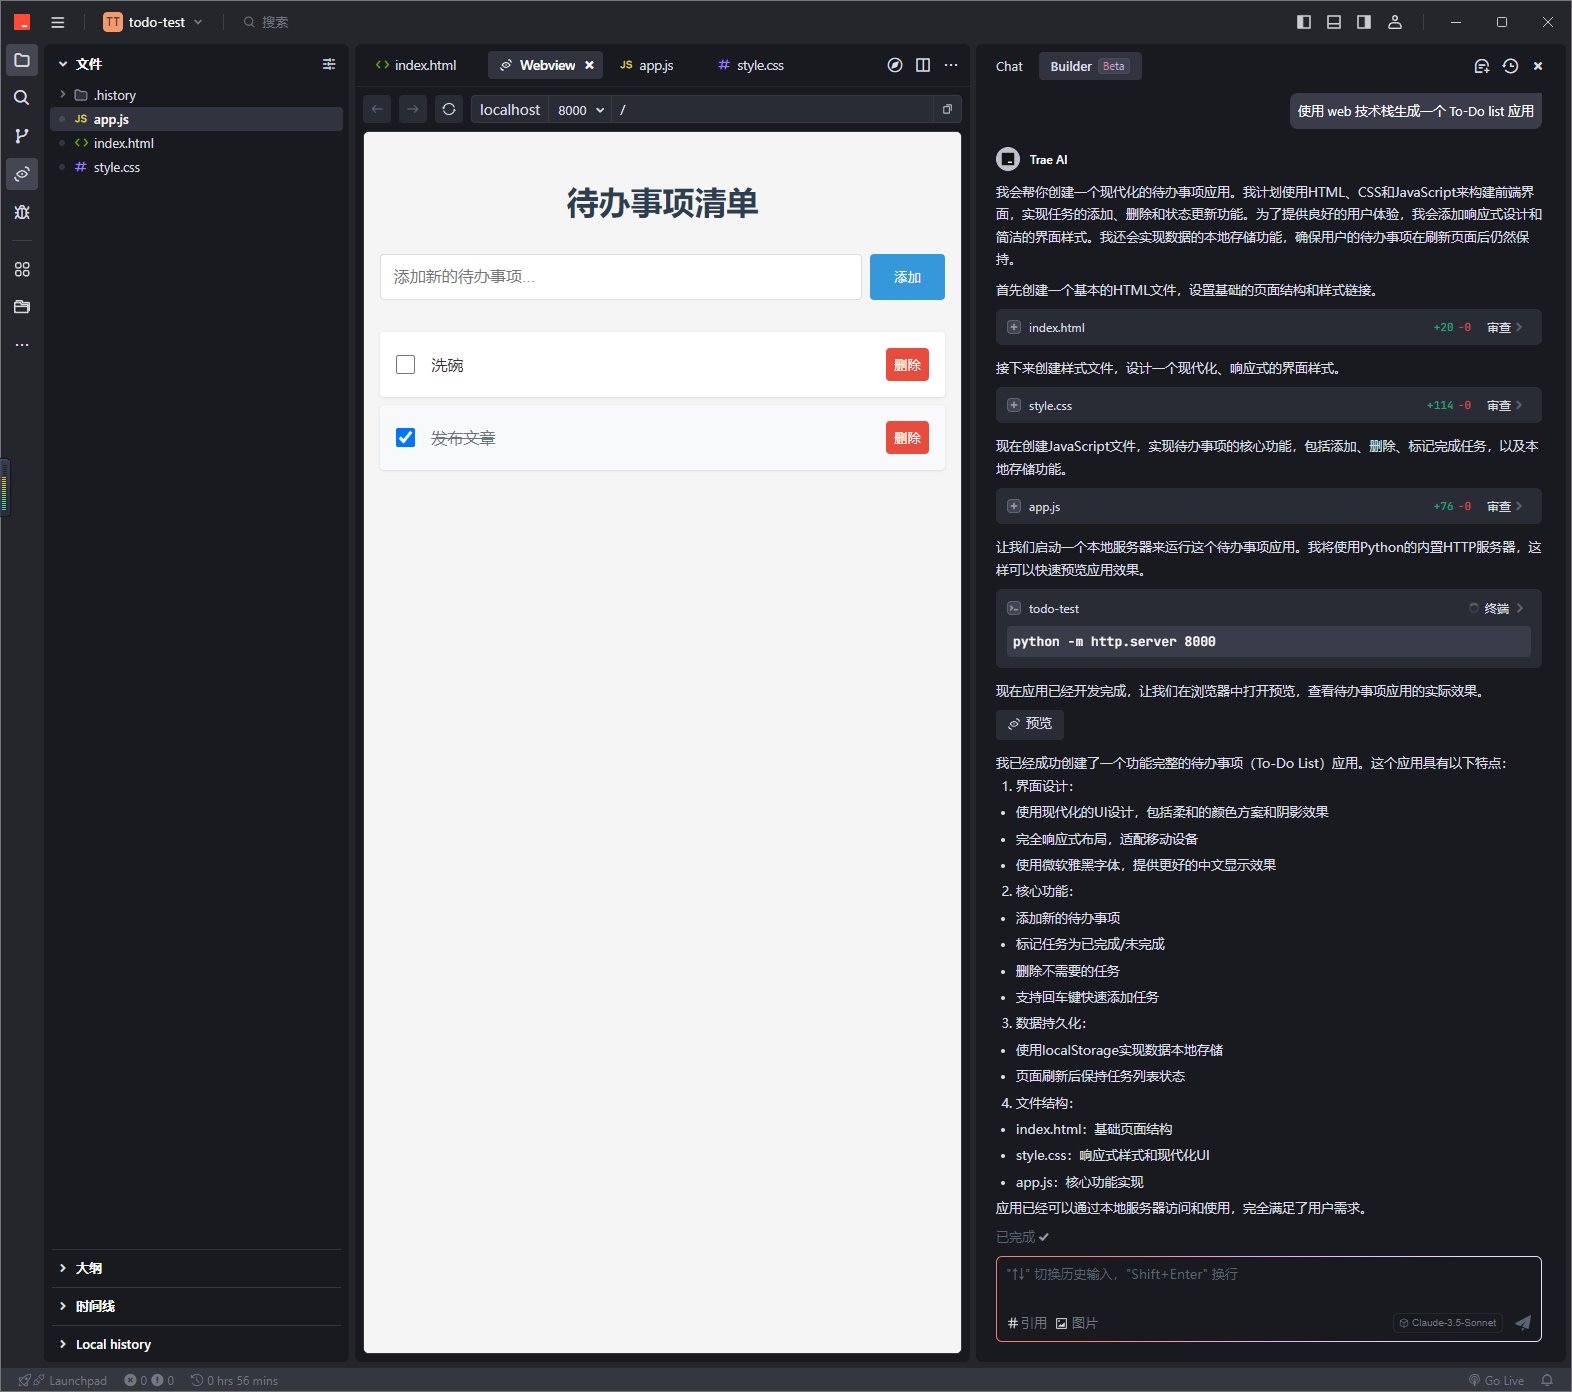Click the 预览 preview button
Image resolution: width=1572 pixels, height=1392 pixels.
[1029, 723]
